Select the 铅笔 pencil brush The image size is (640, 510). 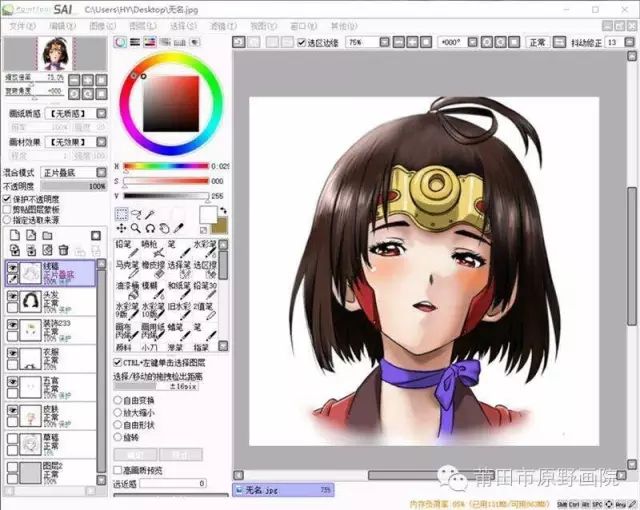point(126,248)
